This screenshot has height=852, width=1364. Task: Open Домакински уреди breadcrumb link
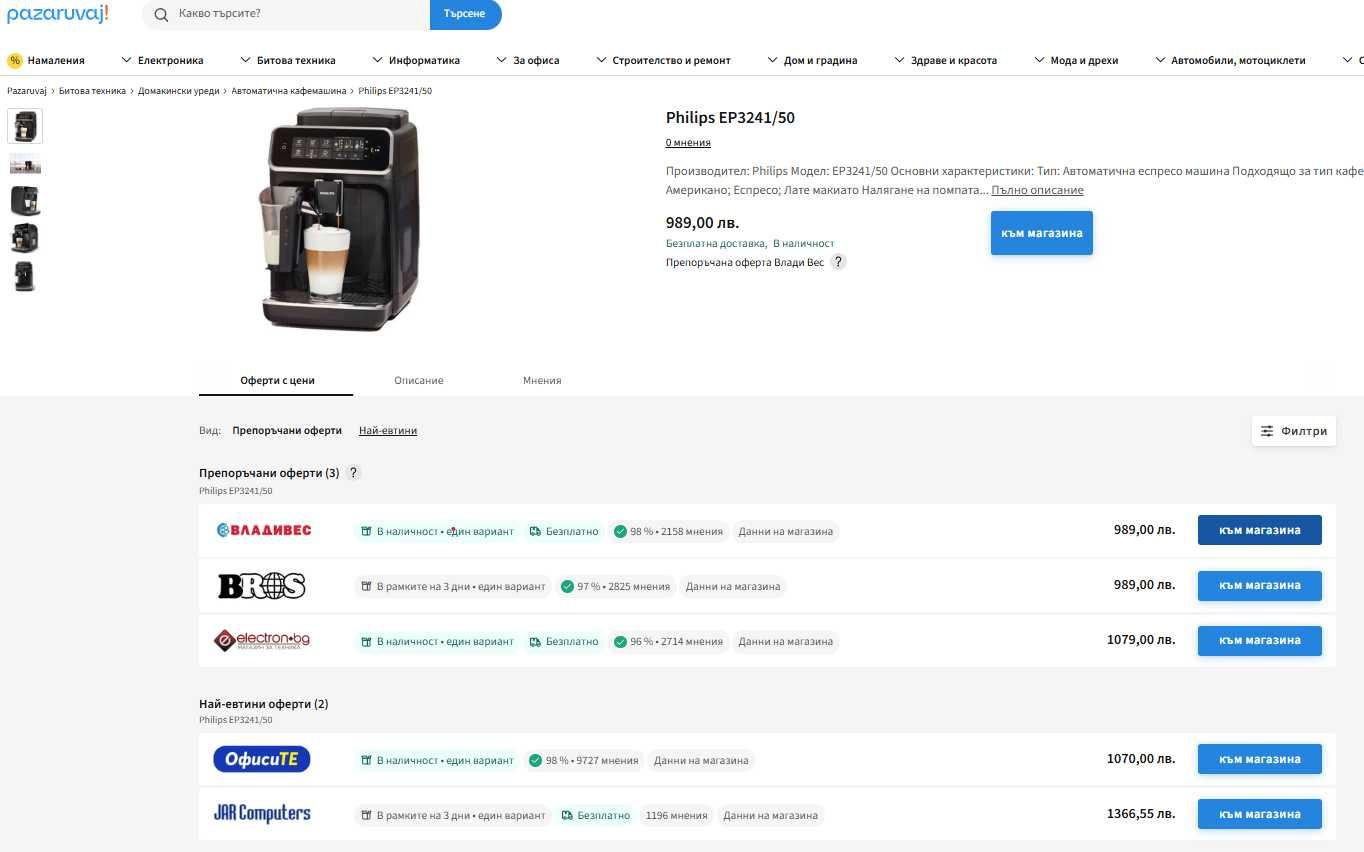[179, 91]
